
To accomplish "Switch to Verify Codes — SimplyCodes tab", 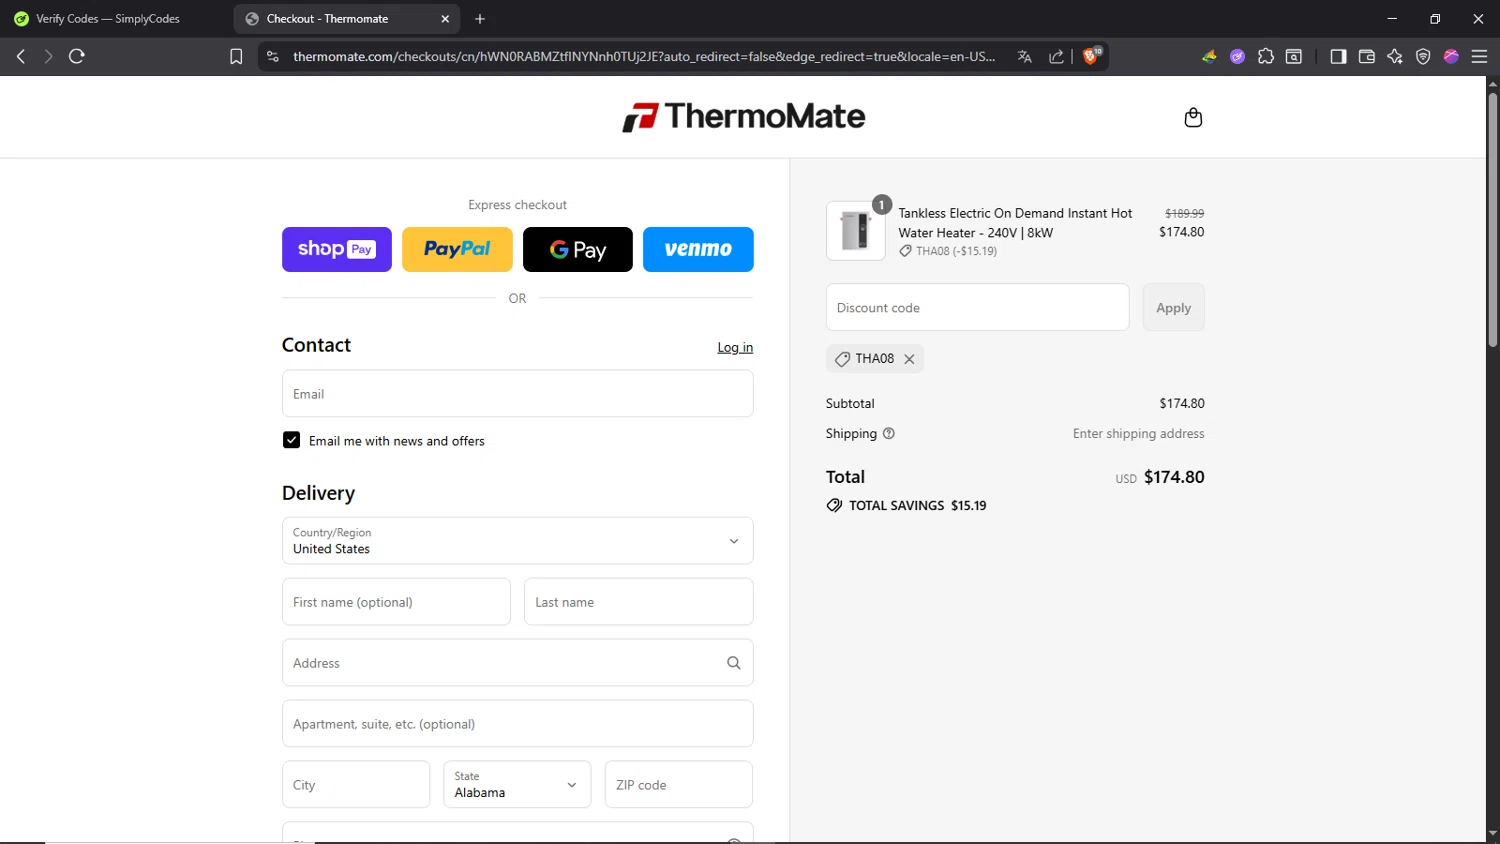I will (x=110, y=19).
